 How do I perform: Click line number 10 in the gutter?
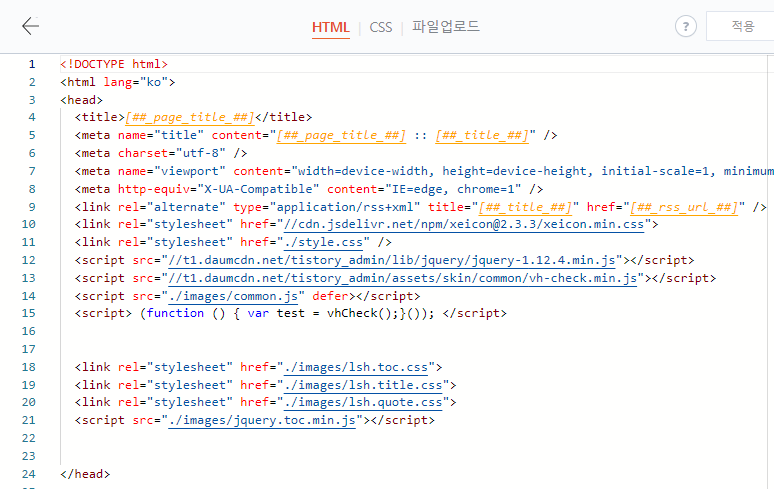click(29, 225)
